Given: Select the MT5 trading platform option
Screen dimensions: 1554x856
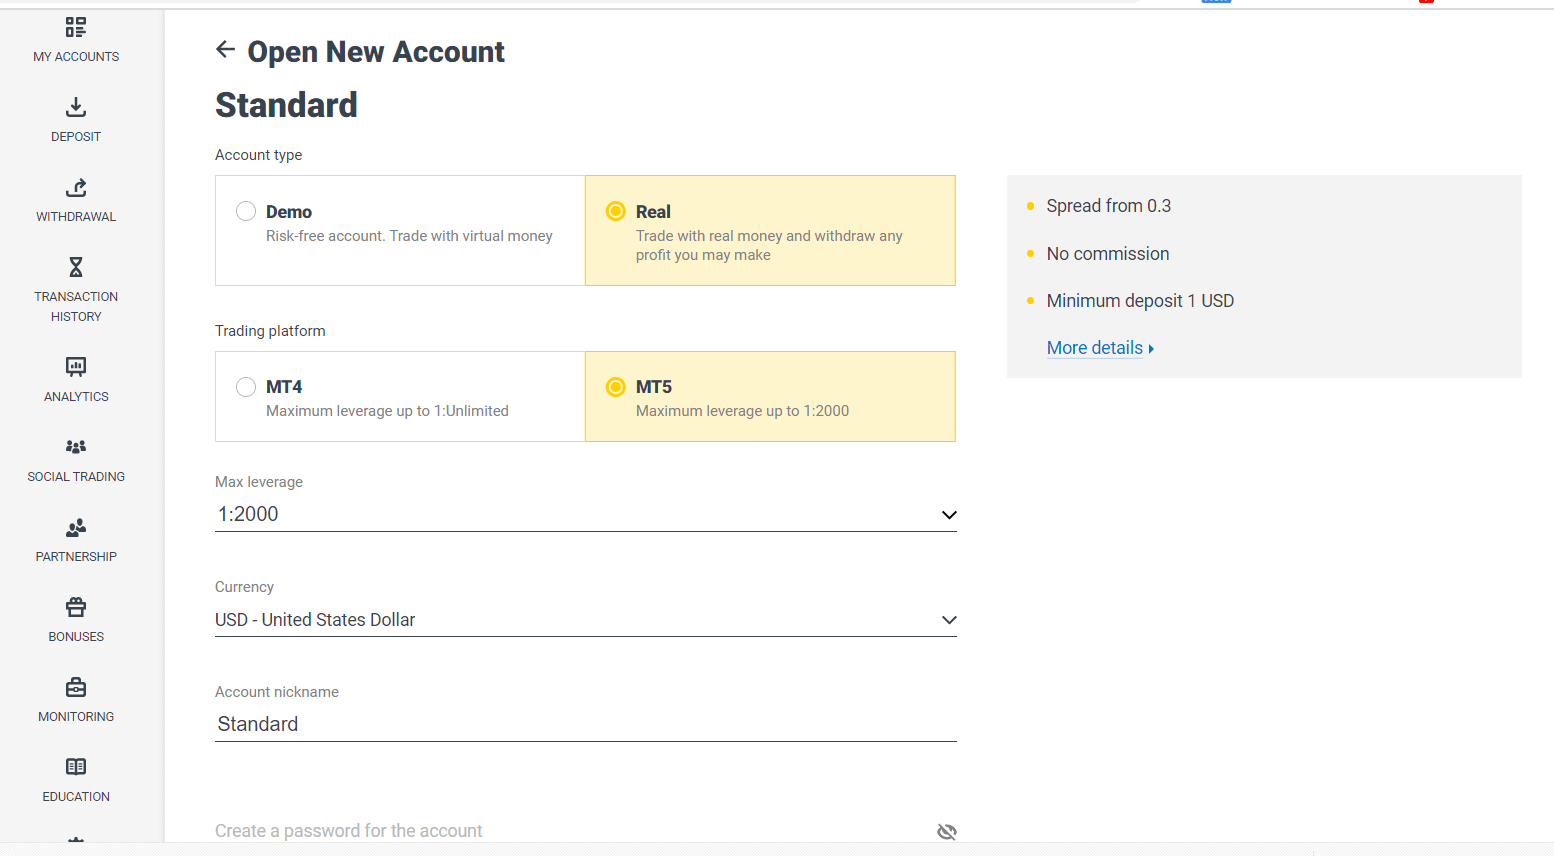Looking at the screenshot, I should [x=616, y=387].
